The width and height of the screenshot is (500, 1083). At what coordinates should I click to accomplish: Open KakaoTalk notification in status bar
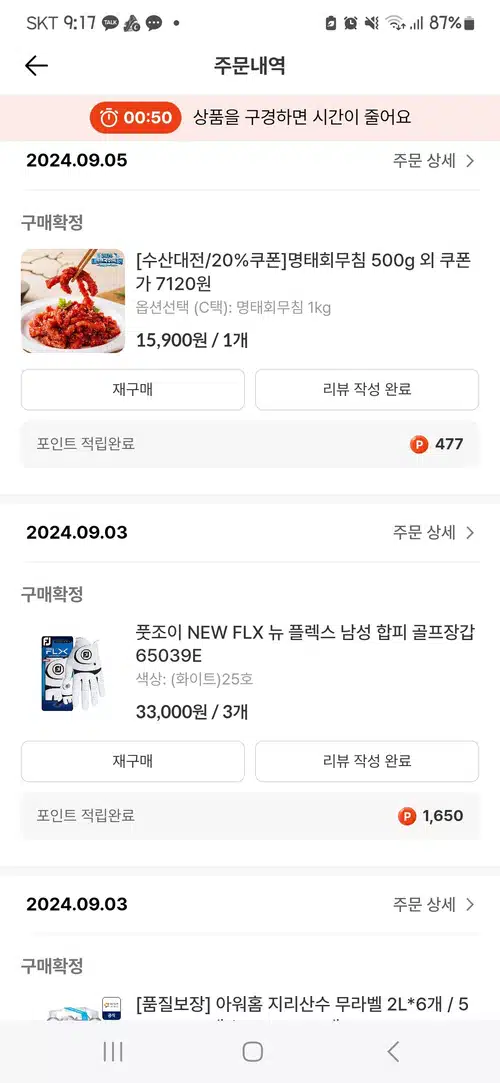(x=110, y=23)
